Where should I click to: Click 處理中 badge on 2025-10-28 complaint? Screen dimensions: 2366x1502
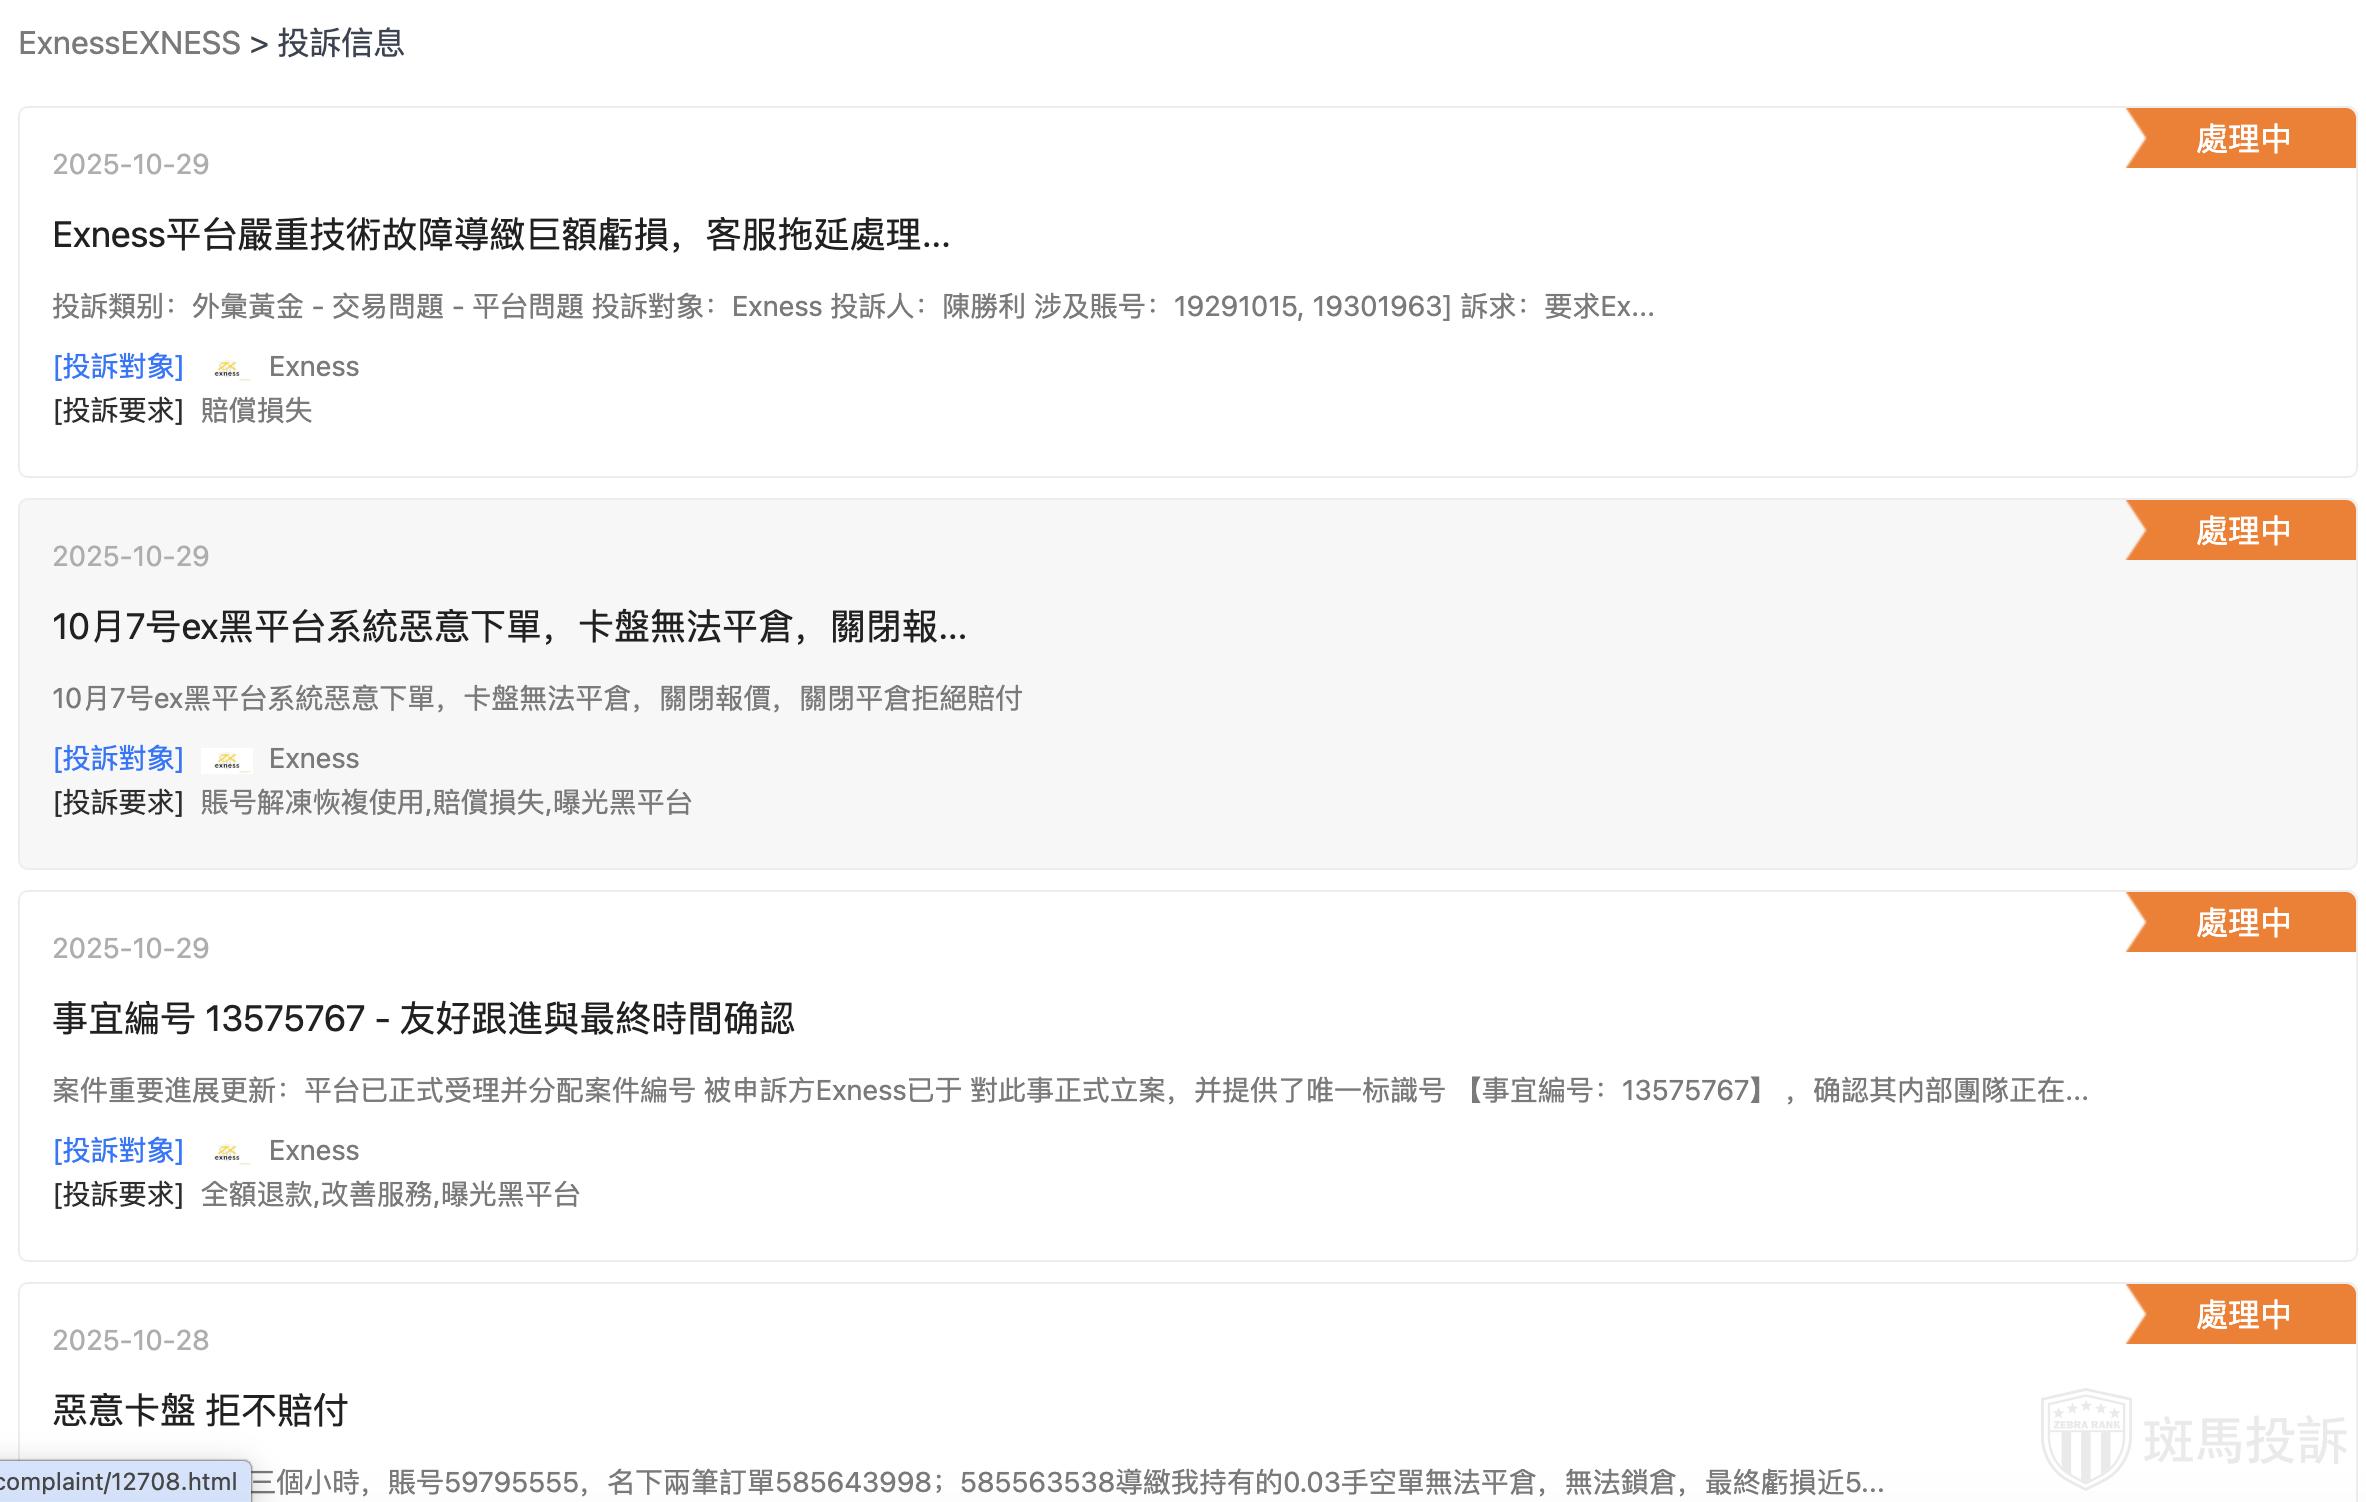[x=2241, y=1315]
